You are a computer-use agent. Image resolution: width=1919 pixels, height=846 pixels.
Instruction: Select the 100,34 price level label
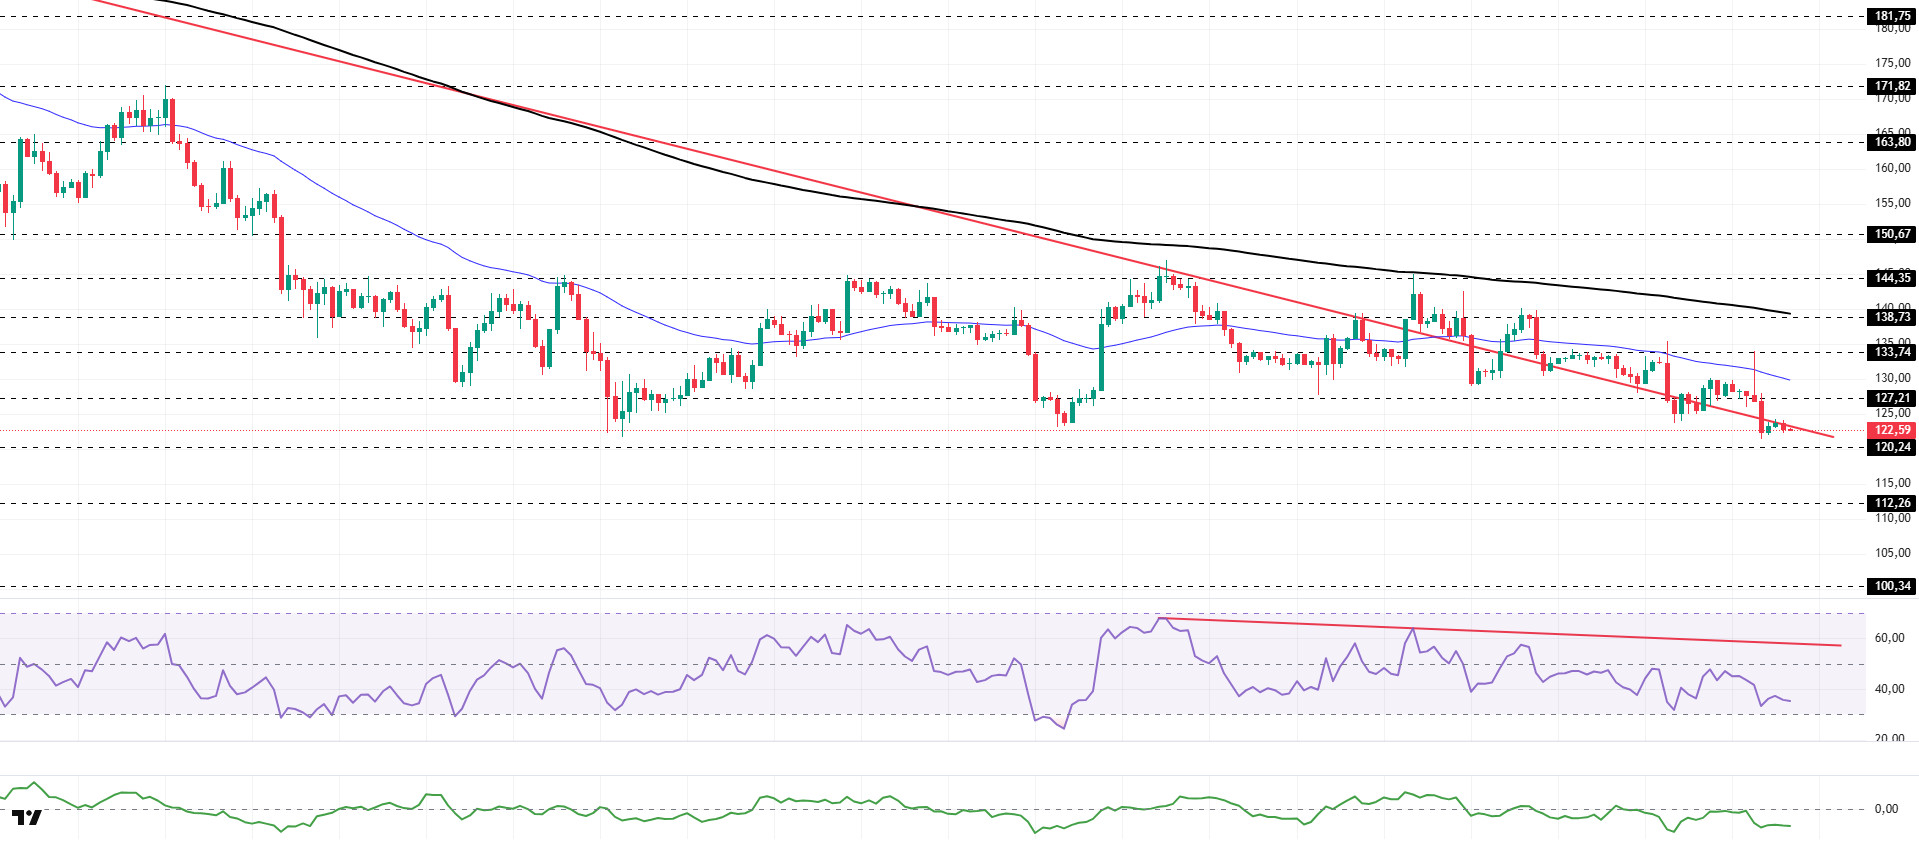pyautogui.click(x=1891, y=586)
